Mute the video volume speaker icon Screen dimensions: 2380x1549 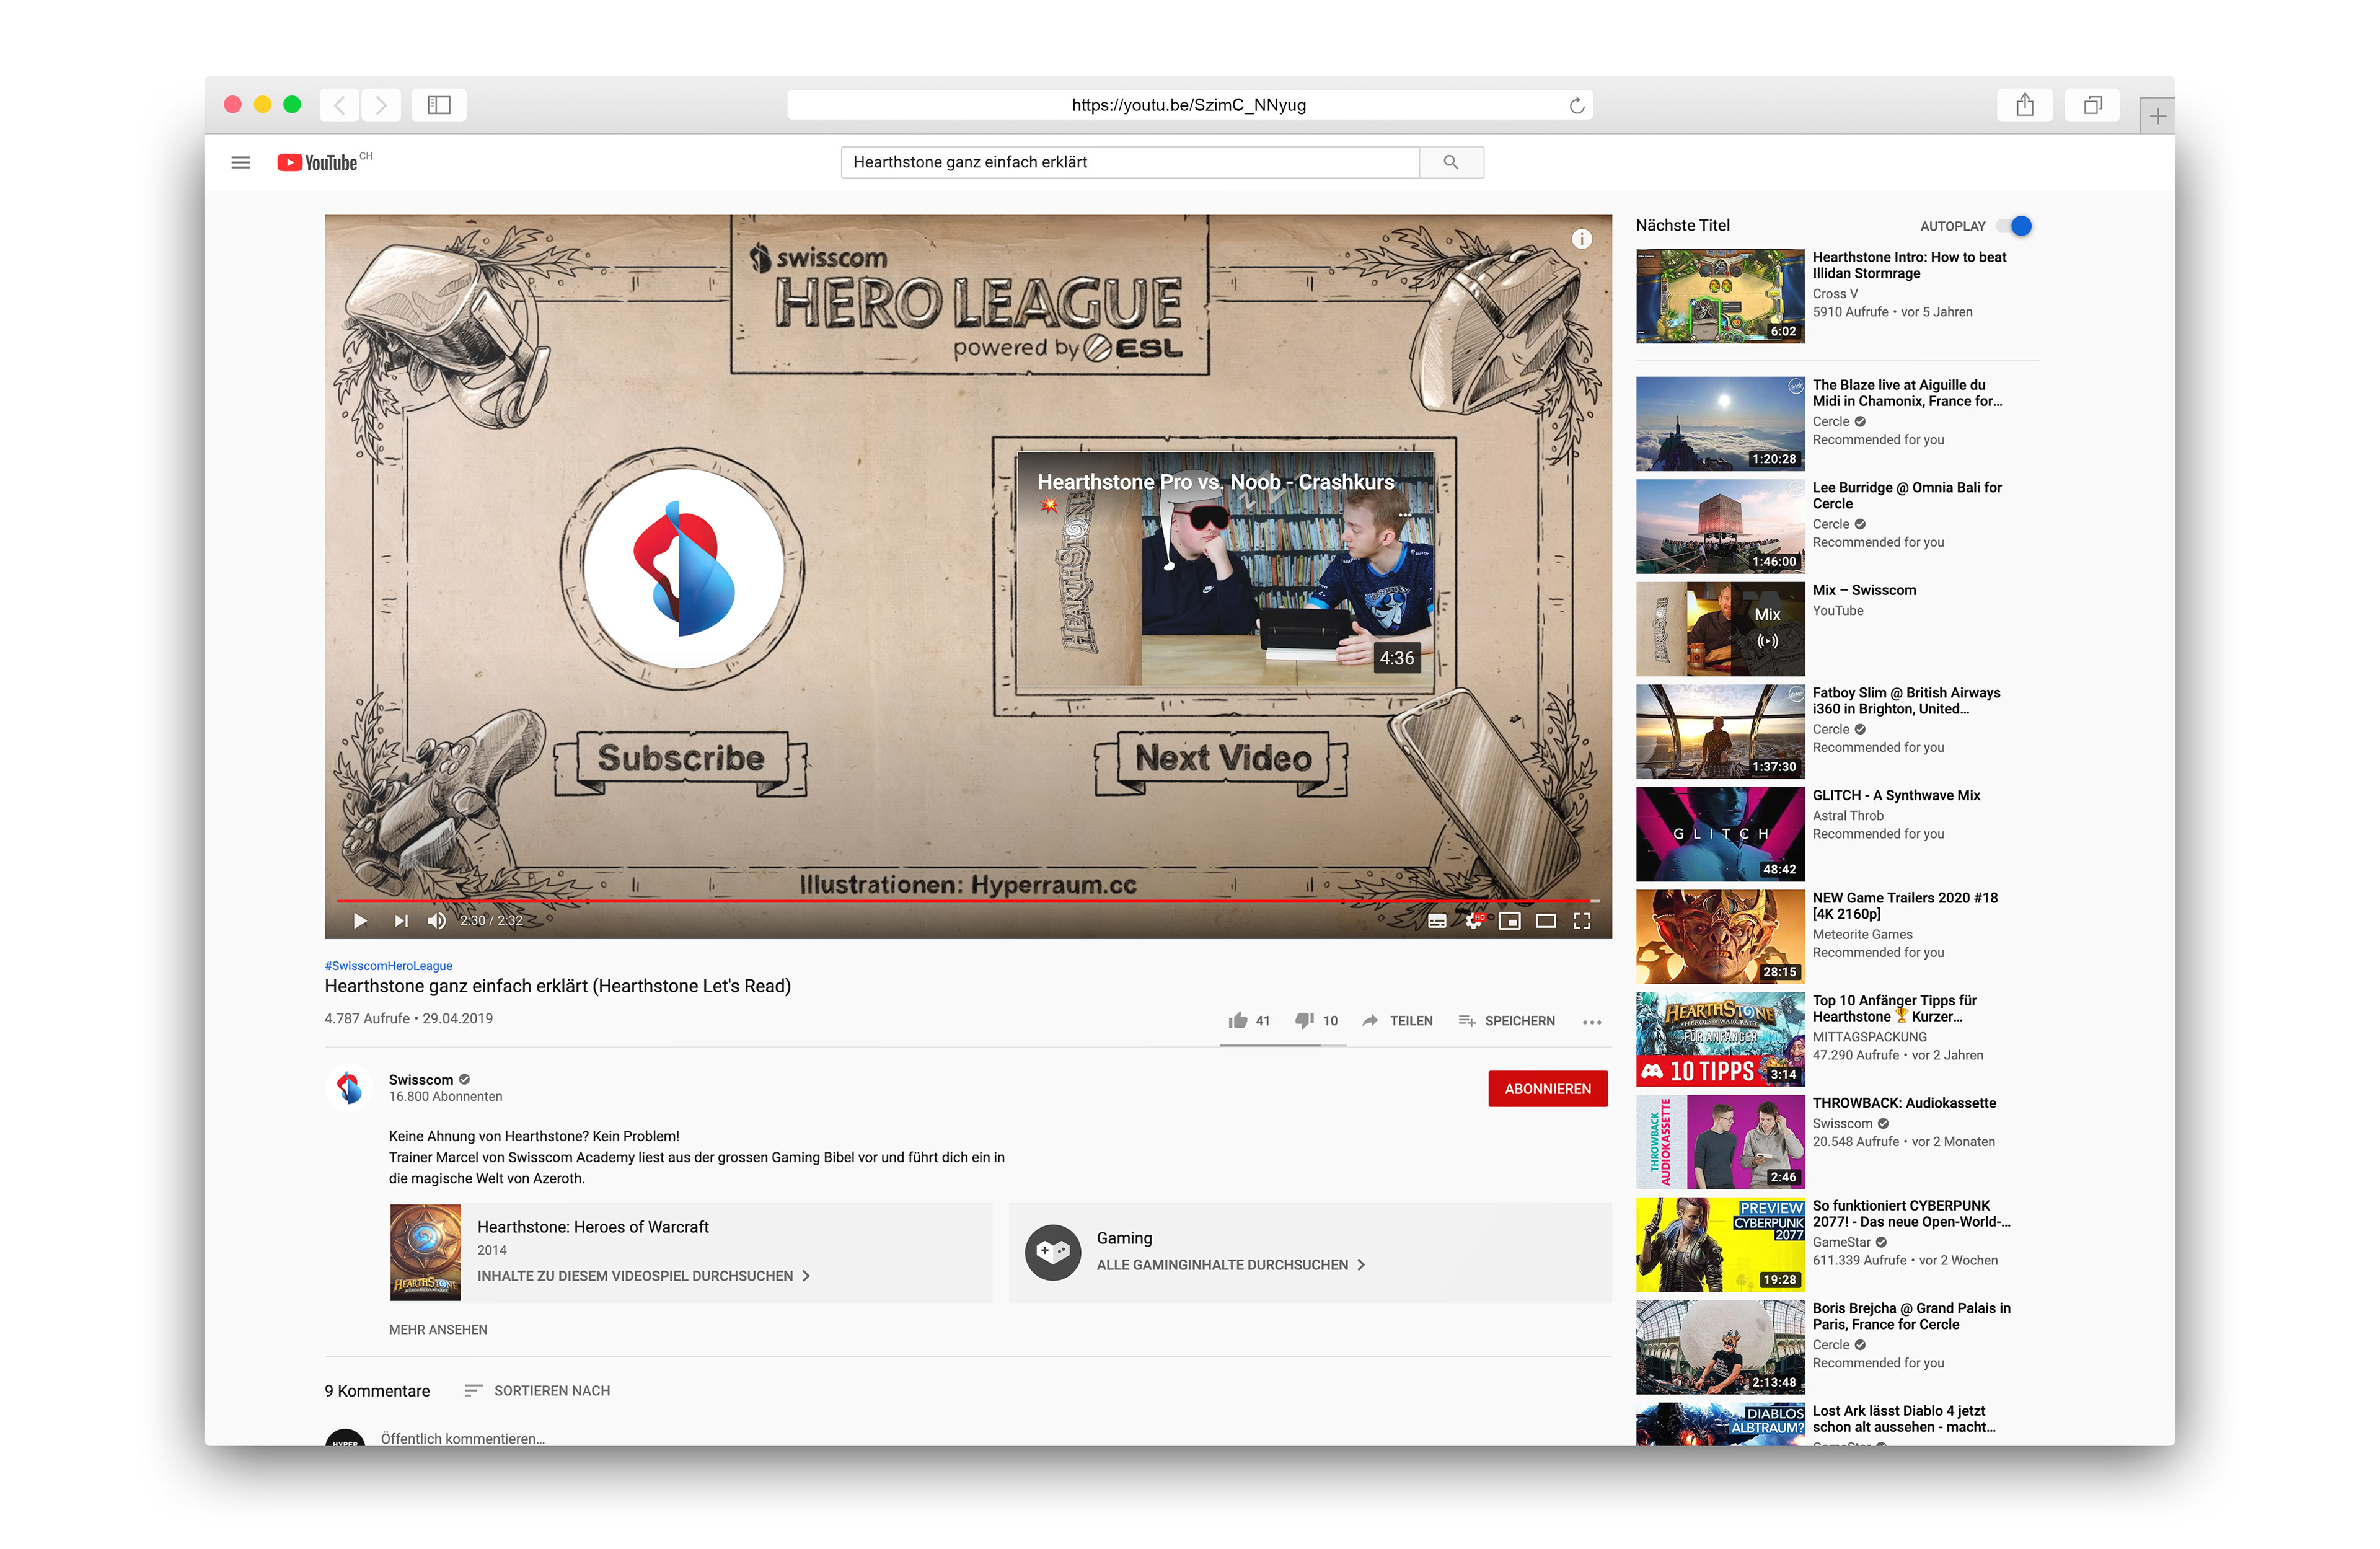(x=437, y=920)
